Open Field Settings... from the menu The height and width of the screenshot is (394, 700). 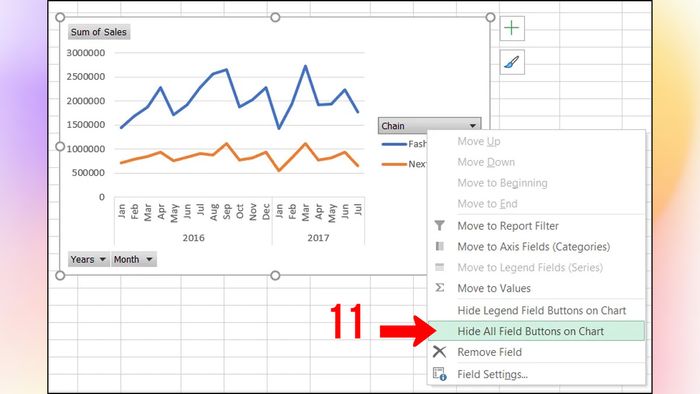(x=536, y=374)
